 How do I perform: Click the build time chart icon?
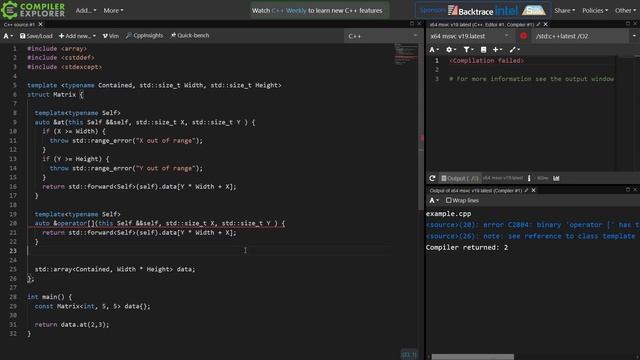coord(556,178)
